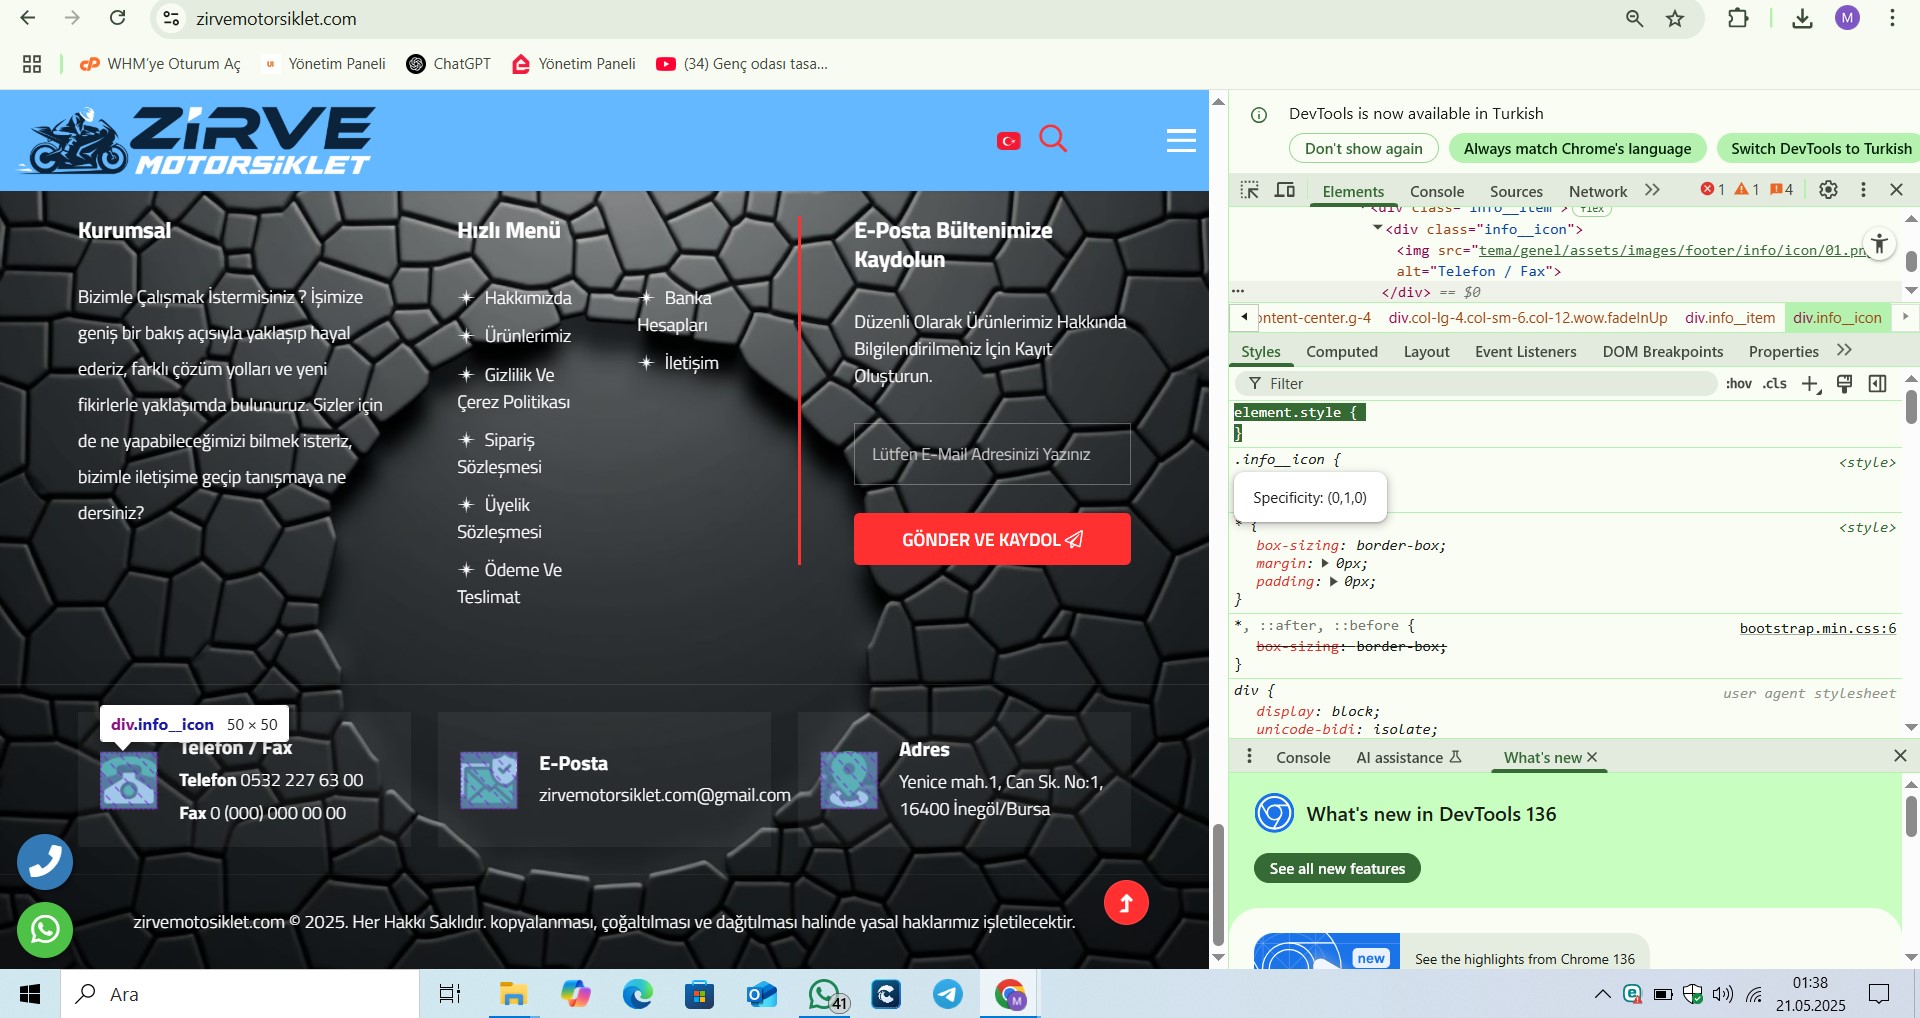Open the hamburger menu on the website
Viewport: 1920px width, 1018px height.
point(1181,141)
